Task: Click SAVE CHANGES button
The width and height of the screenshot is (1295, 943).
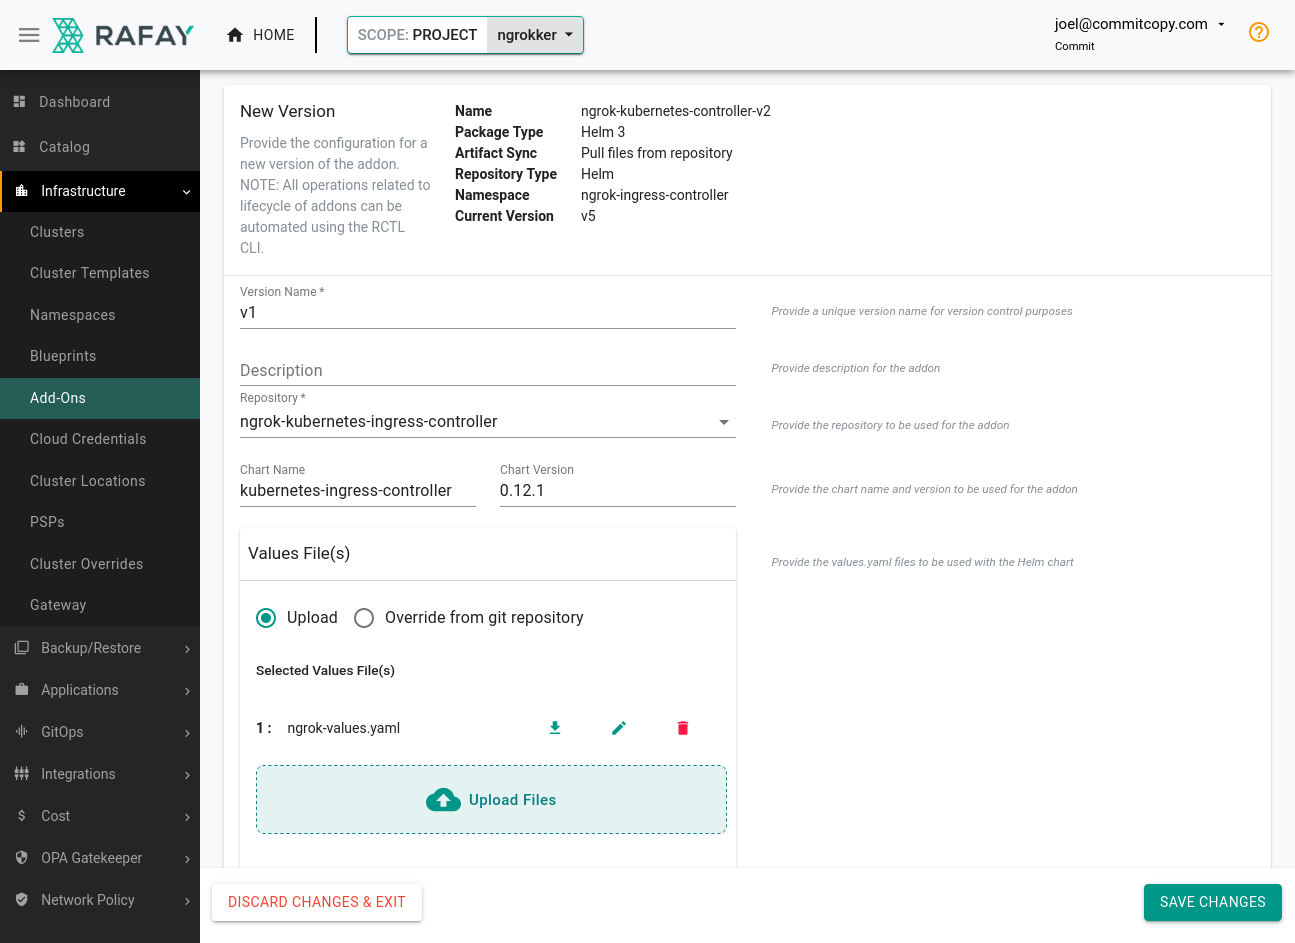Action: point(1212,902)
